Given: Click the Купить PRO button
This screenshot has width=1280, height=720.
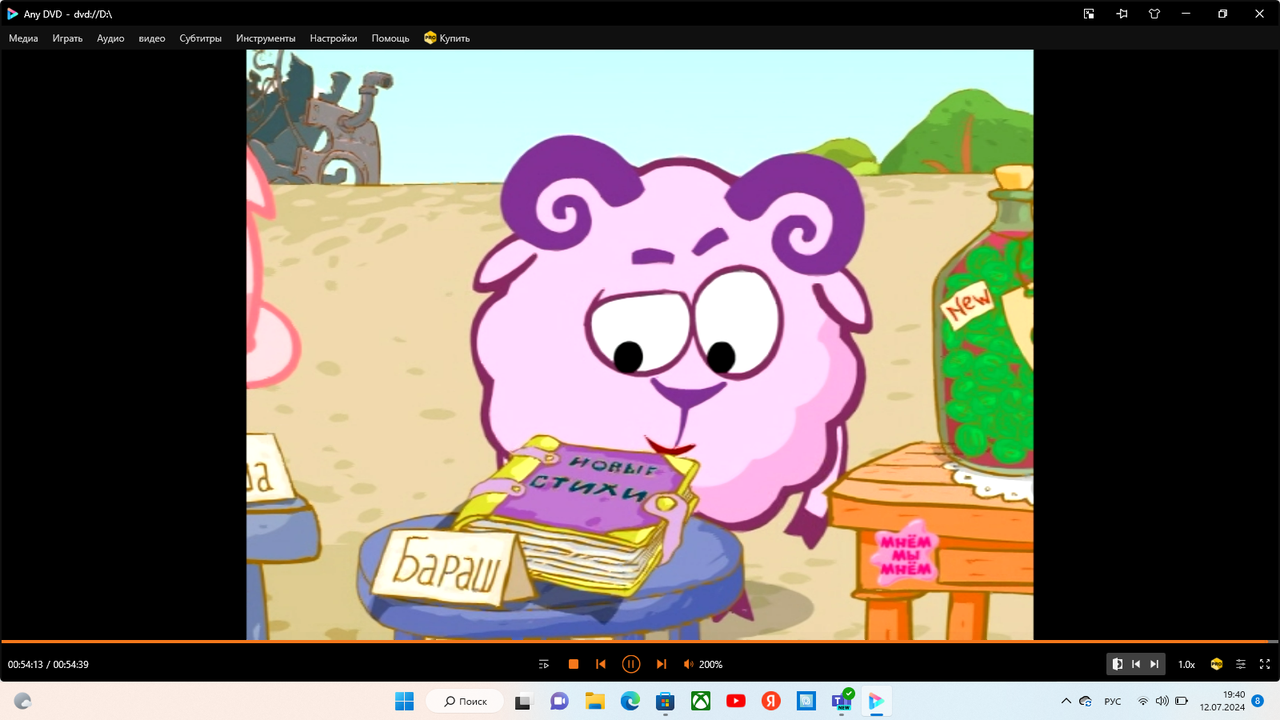Looking at the screenshot, I should (x=447, y=38).
